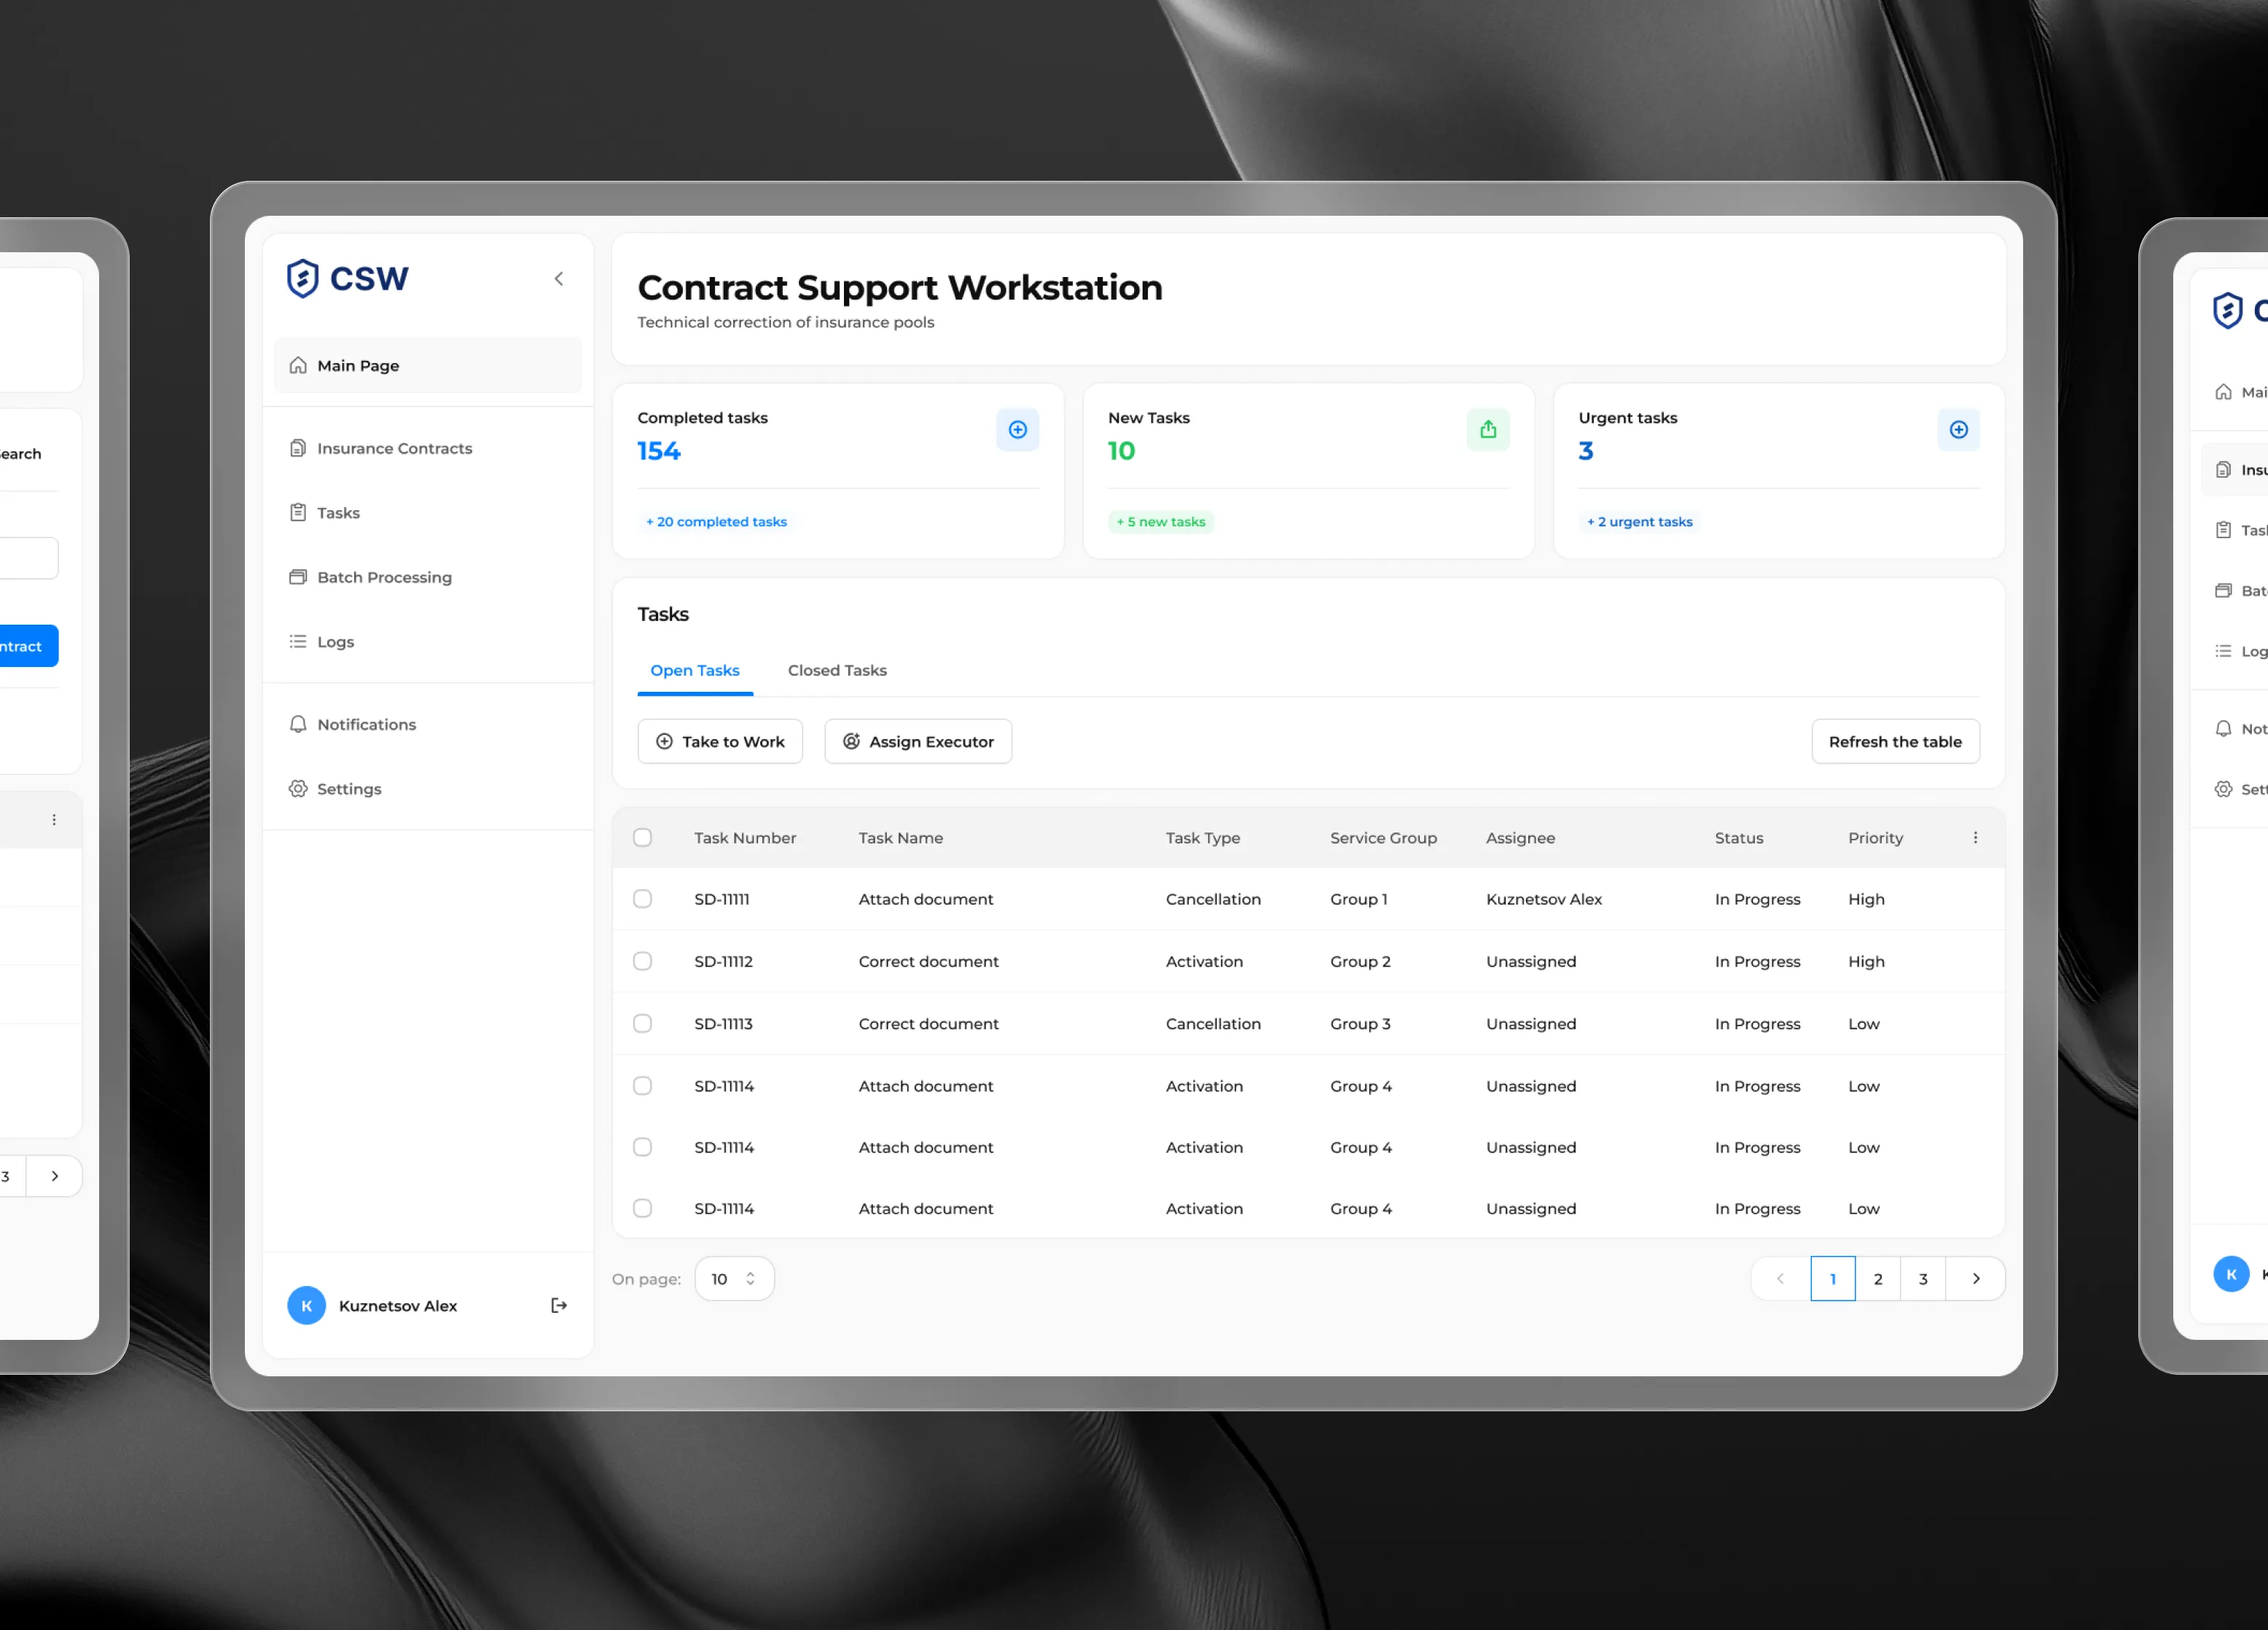The width and height of the screenshot is (2268, 1630).
Task: Switch to the Closed Tasks tab
Action: coord(837,670)
